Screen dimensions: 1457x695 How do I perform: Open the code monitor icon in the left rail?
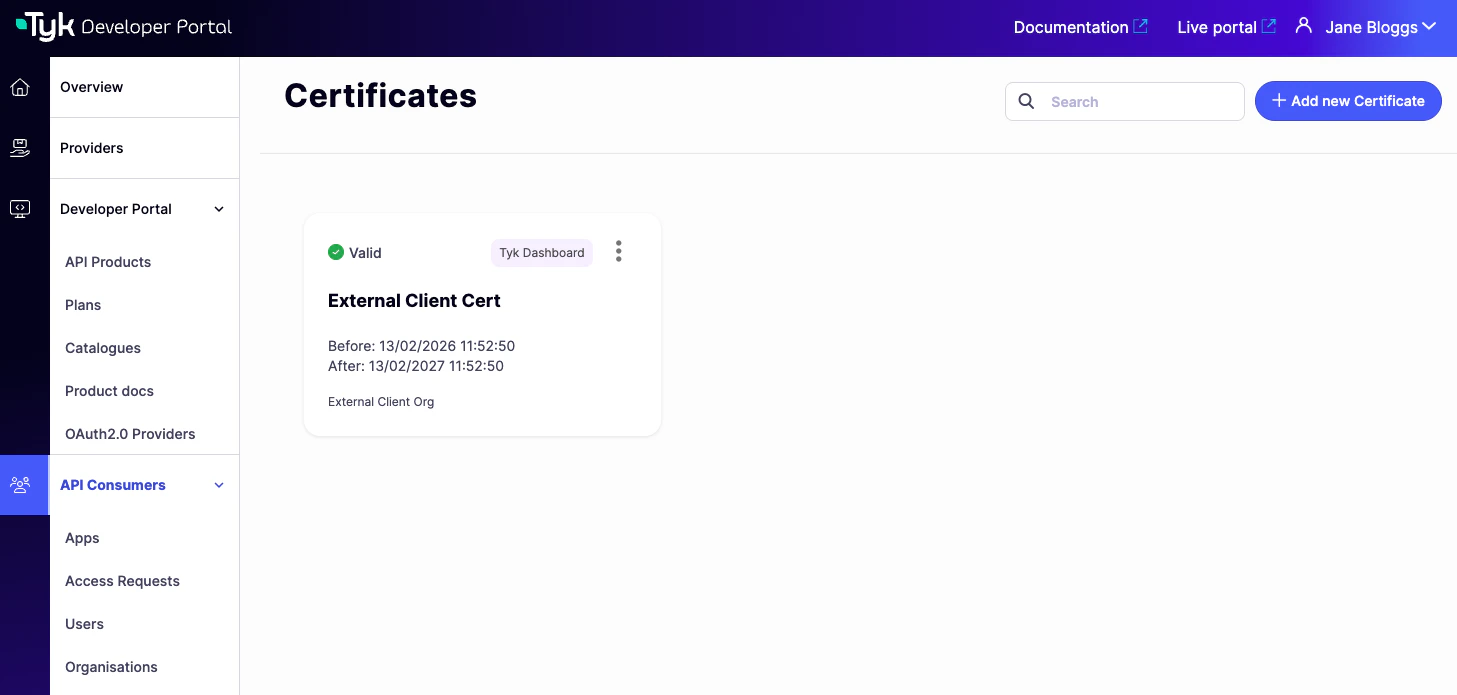tap(21, 208)
